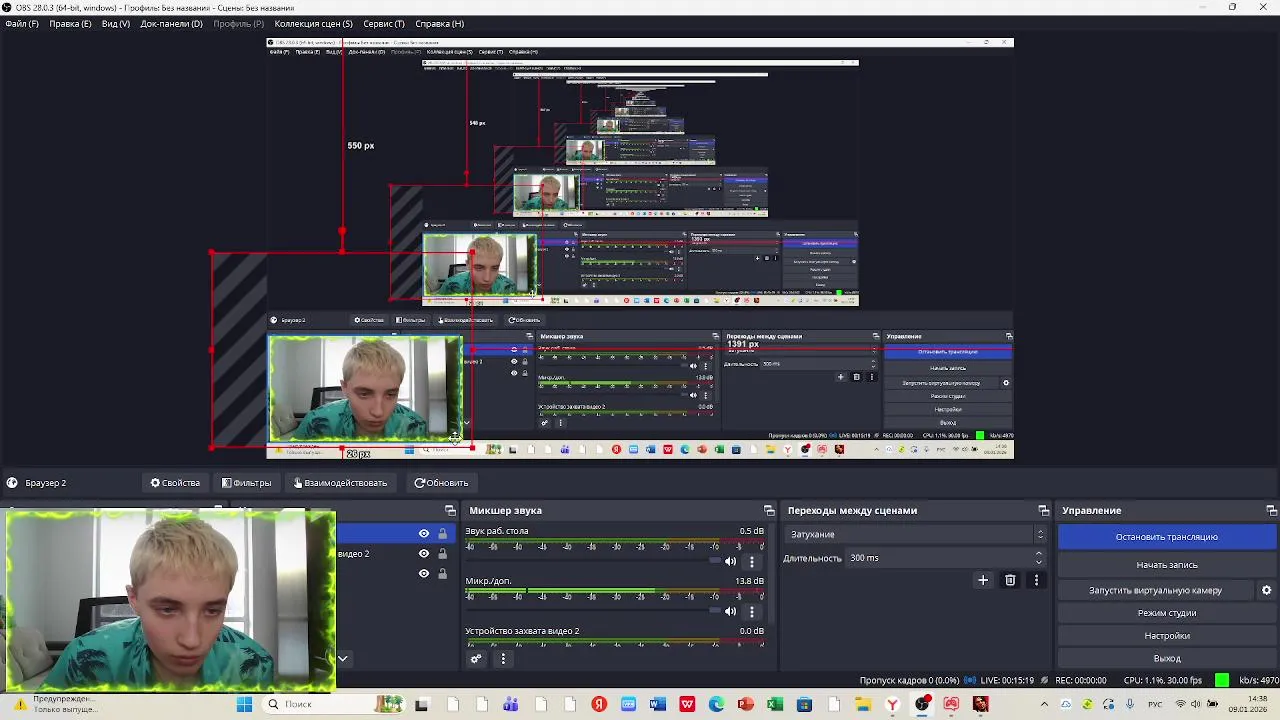Delete scene transition with trash icon
1280x720 pixels.
(1010, 580)
